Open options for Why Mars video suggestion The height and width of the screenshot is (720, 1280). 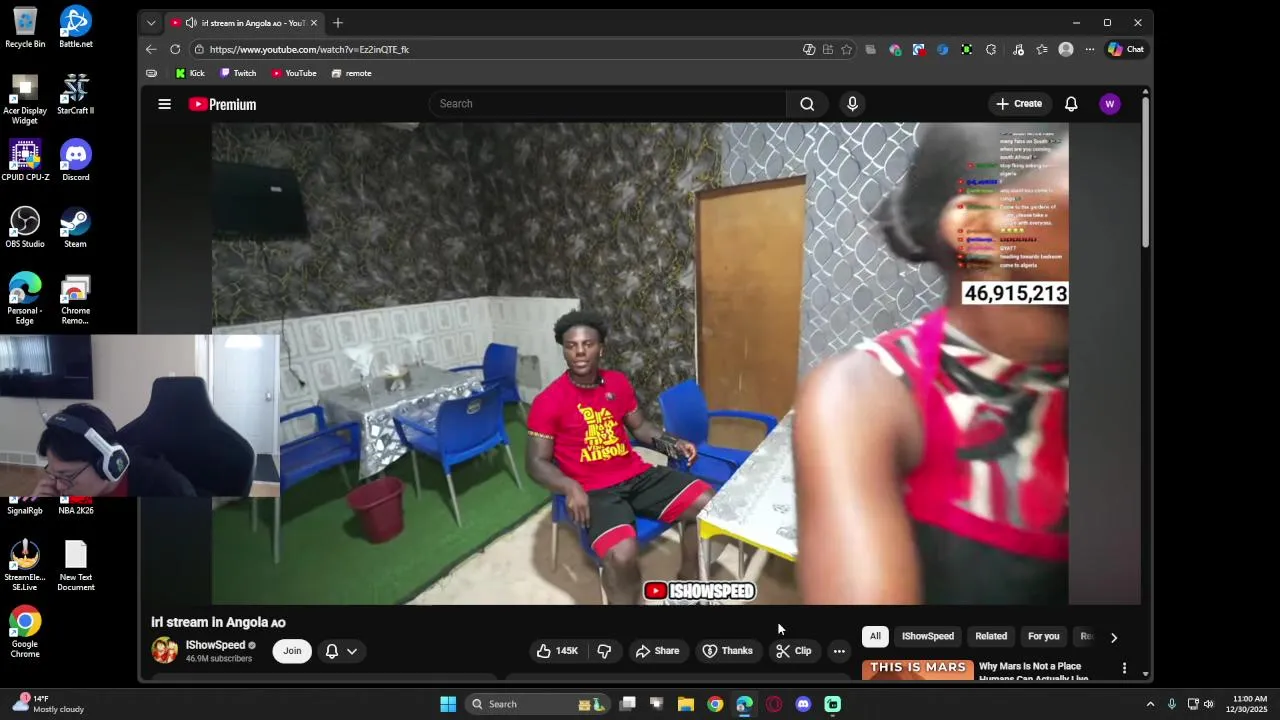(x=1124, y=668)
